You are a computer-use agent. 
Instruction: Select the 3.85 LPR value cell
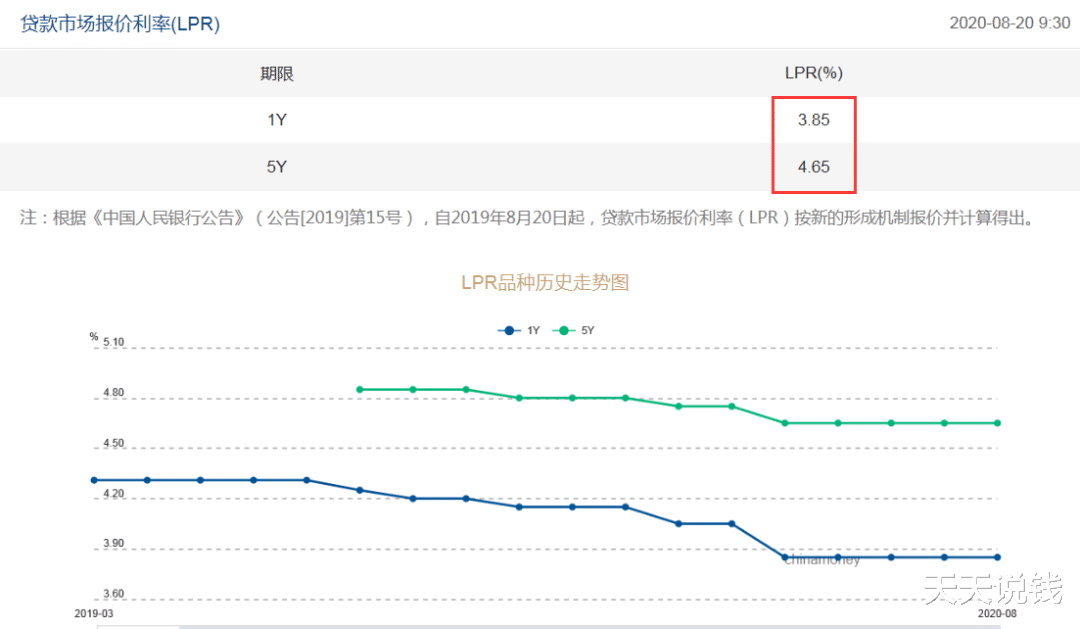tap(813, 120)
